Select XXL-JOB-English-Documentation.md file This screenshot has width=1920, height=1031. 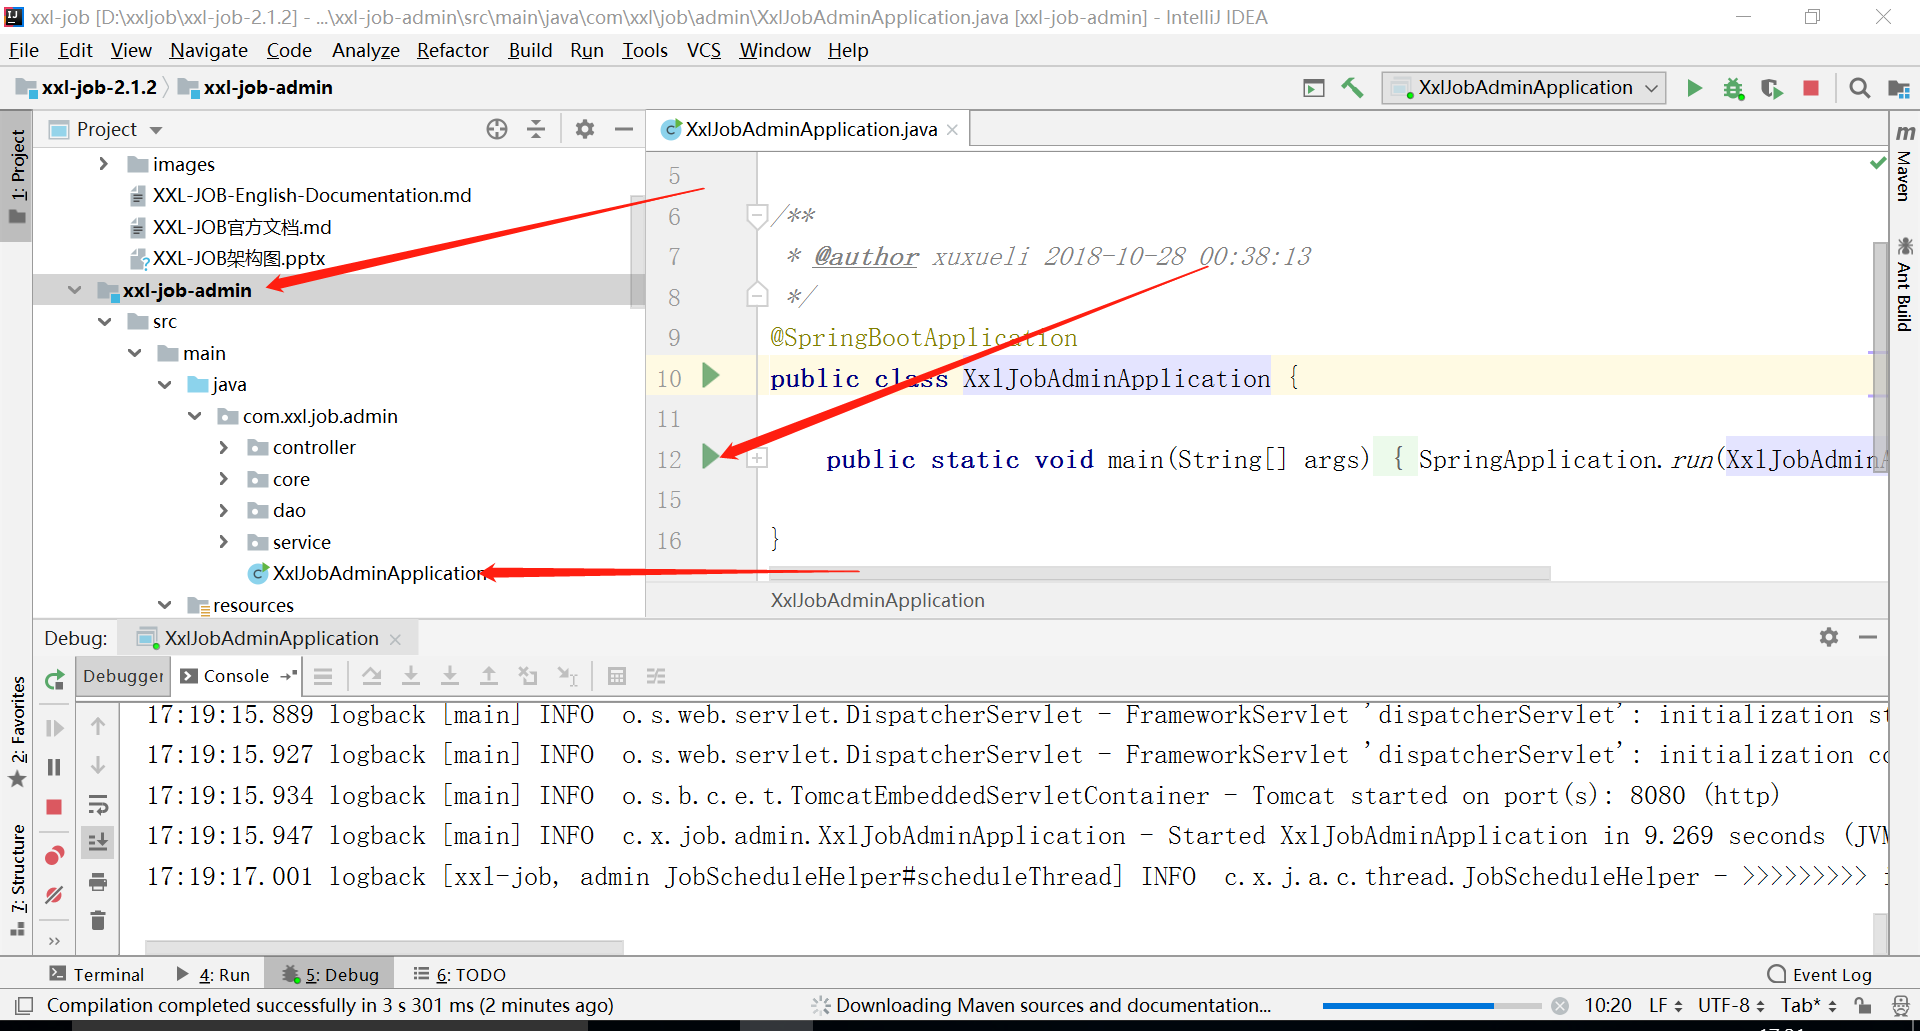301,195
